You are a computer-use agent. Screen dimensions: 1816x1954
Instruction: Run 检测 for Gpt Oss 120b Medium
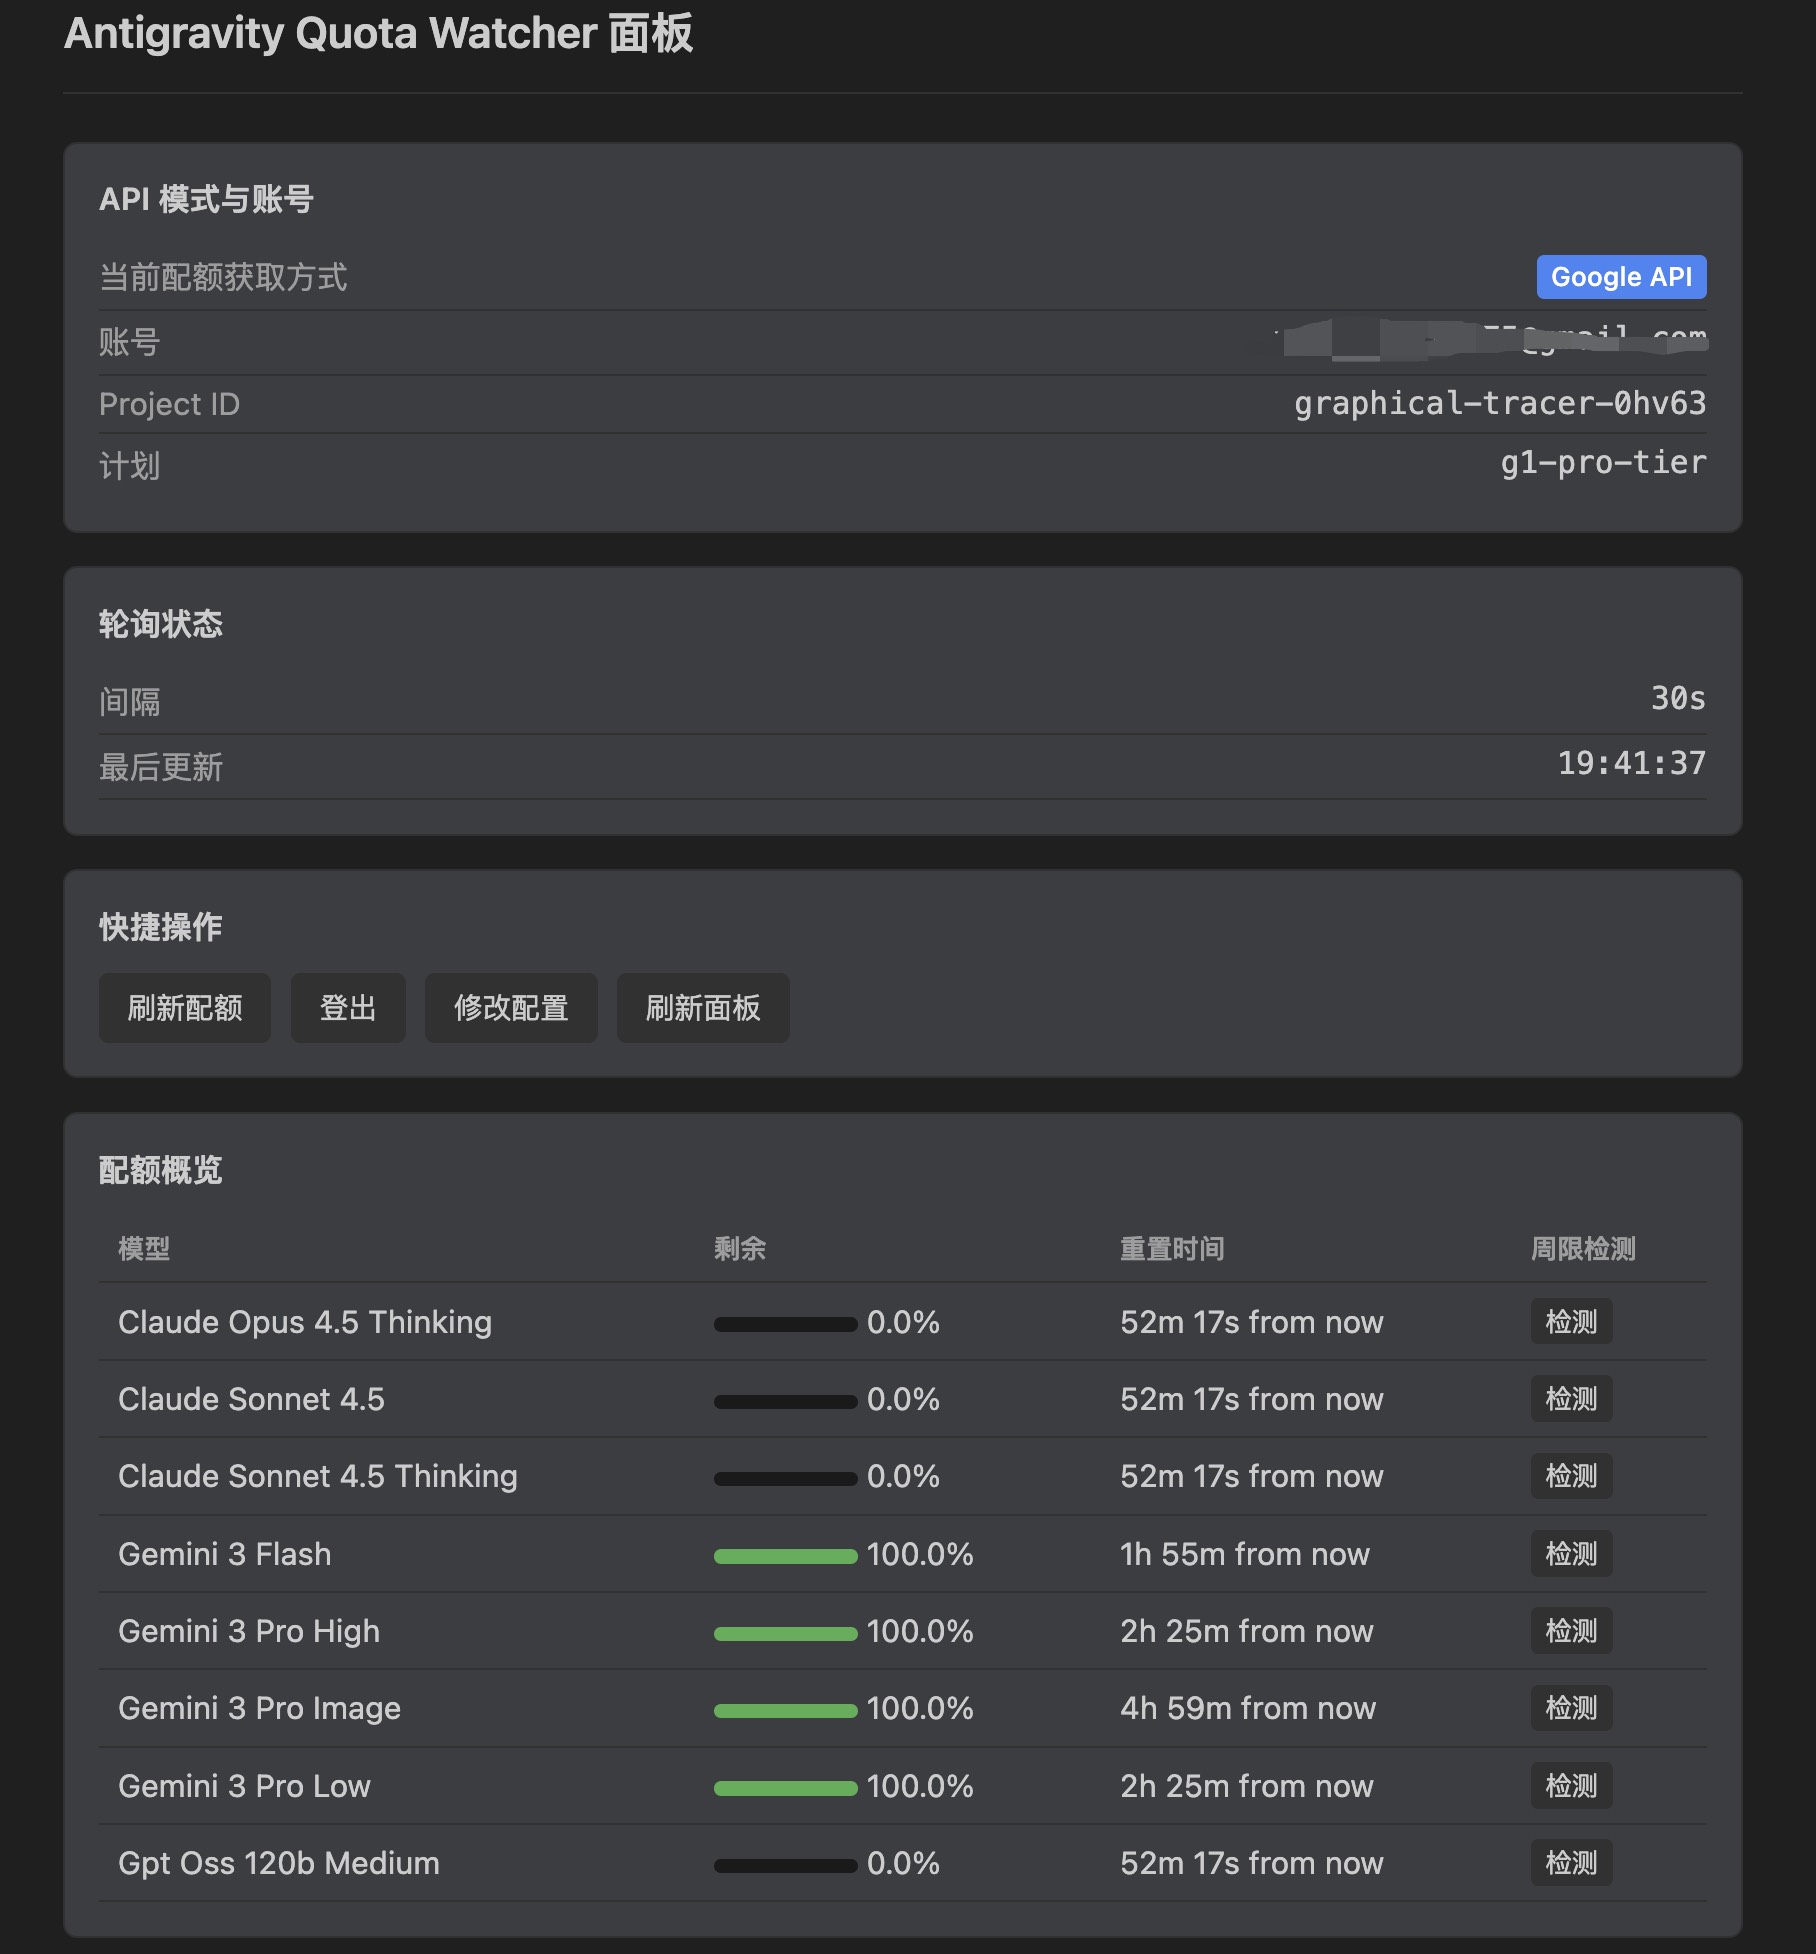pyautogui.click(x=1571, y=1863)
